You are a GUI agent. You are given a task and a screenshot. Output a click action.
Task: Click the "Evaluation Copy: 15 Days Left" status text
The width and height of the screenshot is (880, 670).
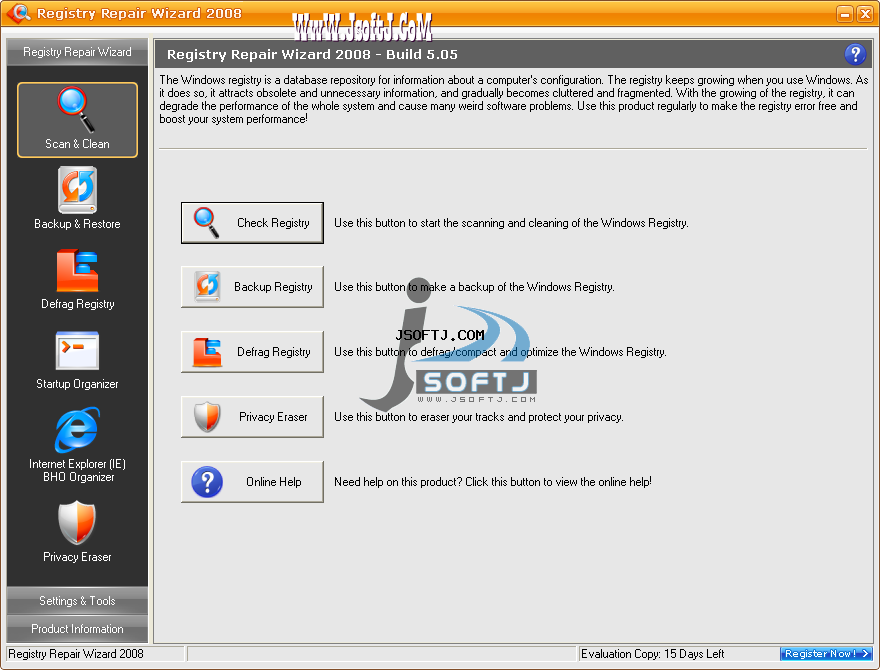(x=652, y=654)
